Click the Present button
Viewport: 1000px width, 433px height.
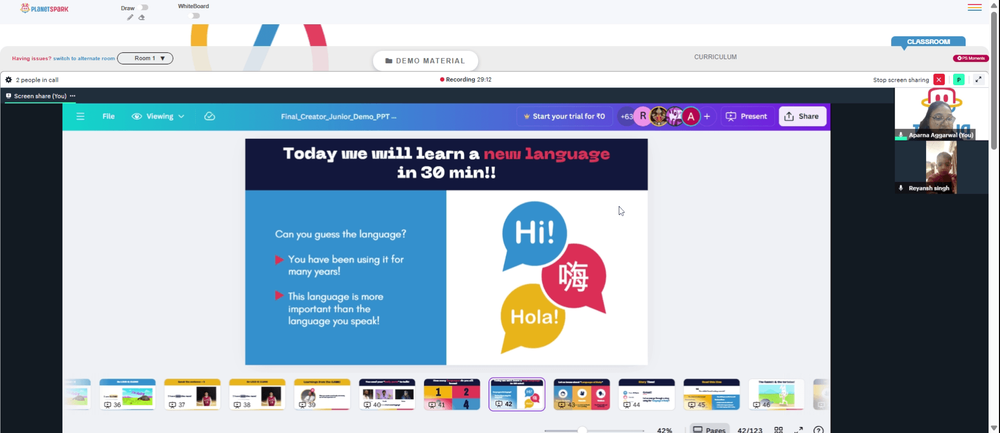pos(746,117)
